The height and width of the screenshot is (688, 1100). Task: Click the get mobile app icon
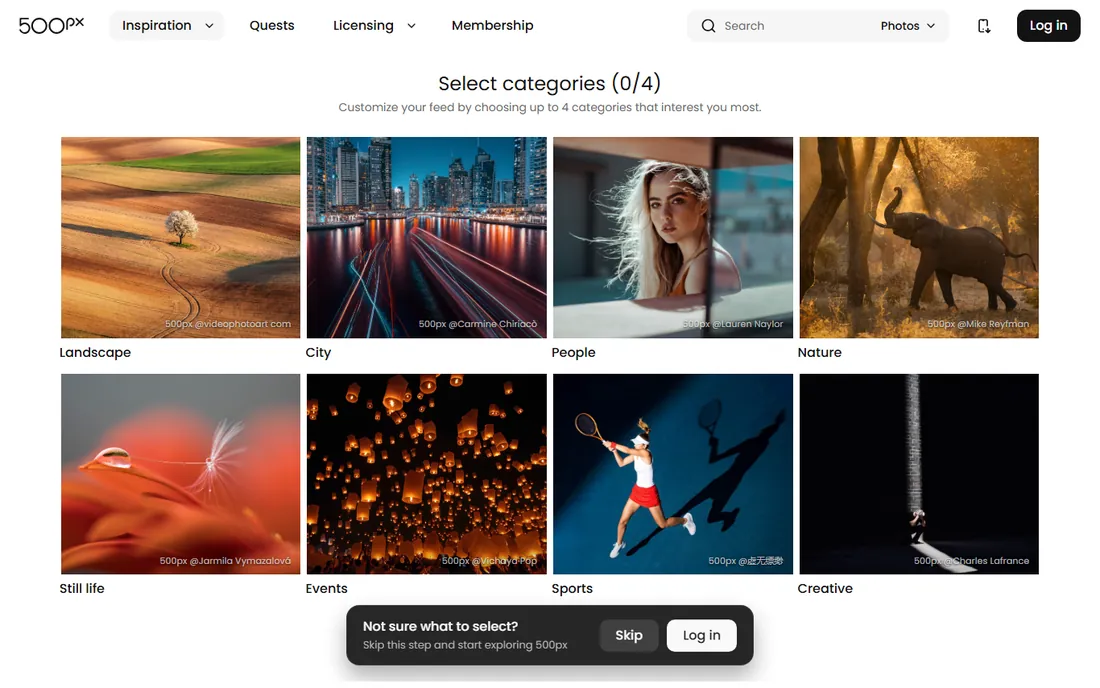pyautogui.click(x=984, y=26)
